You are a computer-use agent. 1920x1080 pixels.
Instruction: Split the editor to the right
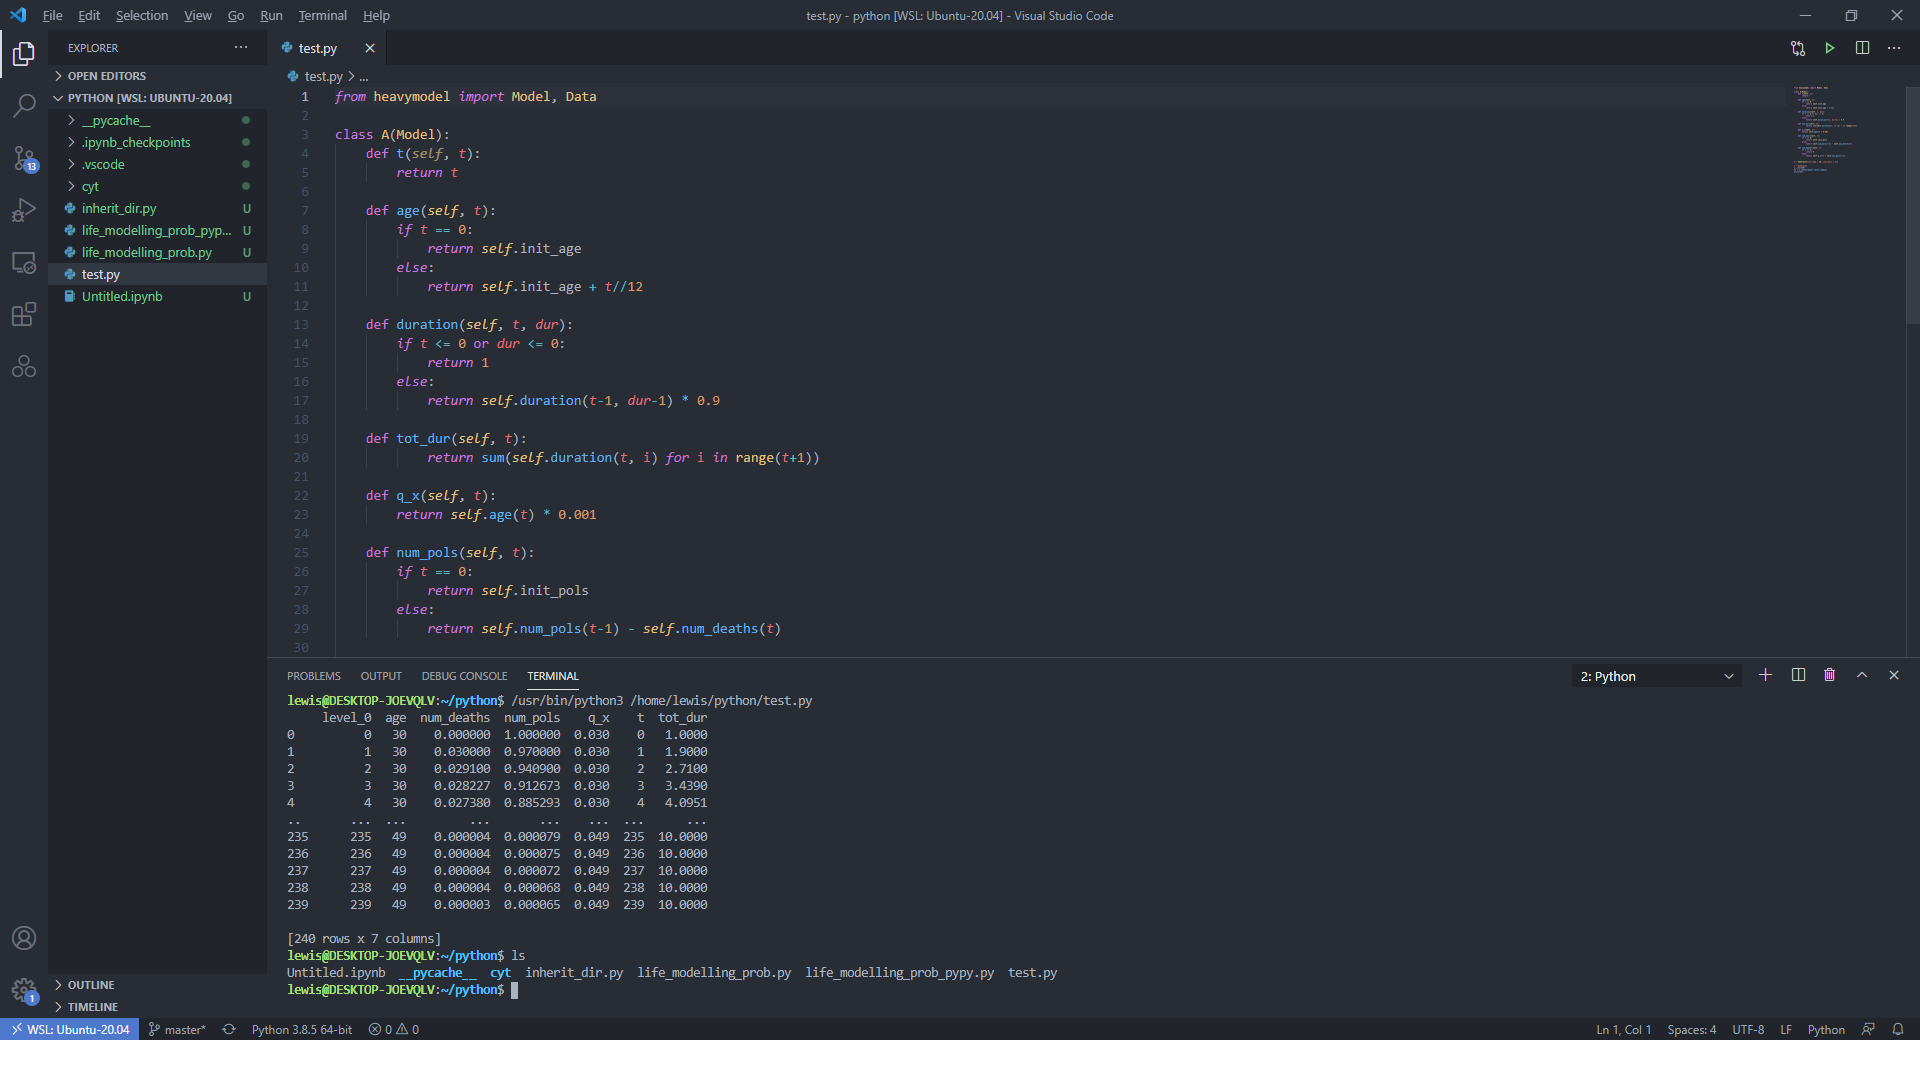coord(1862,48)
